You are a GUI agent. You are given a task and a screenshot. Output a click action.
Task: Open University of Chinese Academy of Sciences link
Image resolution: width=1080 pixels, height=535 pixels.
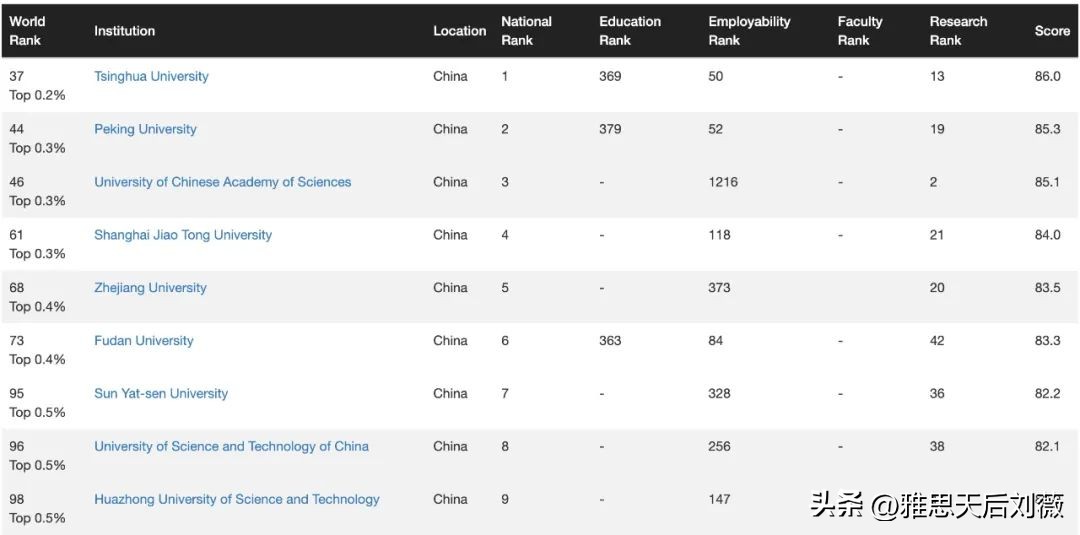click(222, 182)
